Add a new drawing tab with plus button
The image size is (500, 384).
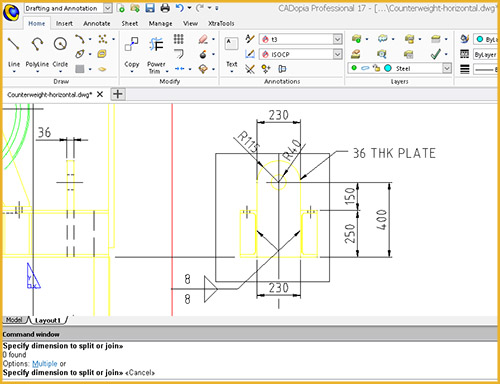pos(118,94)
